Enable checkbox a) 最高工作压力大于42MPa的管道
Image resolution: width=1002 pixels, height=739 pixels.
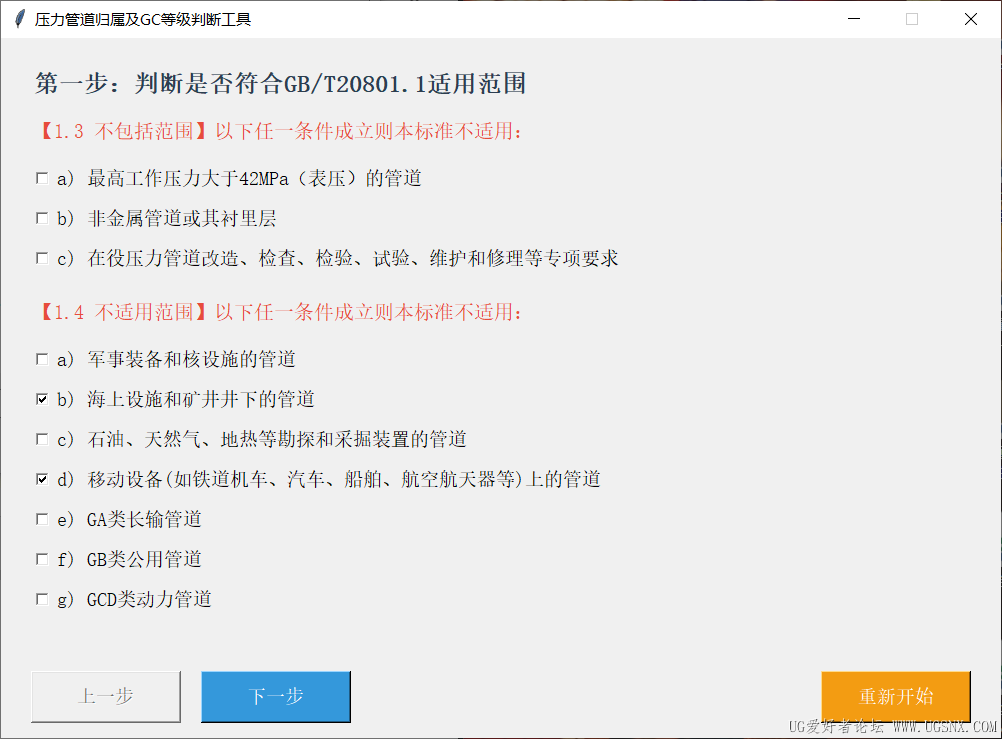pyautogui.click(x=42, y=178)
